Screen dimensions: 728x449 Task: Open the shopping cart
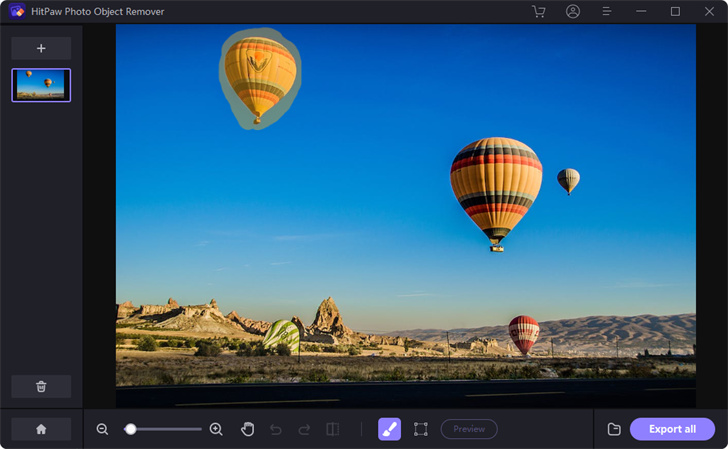(x=539, y=11)
